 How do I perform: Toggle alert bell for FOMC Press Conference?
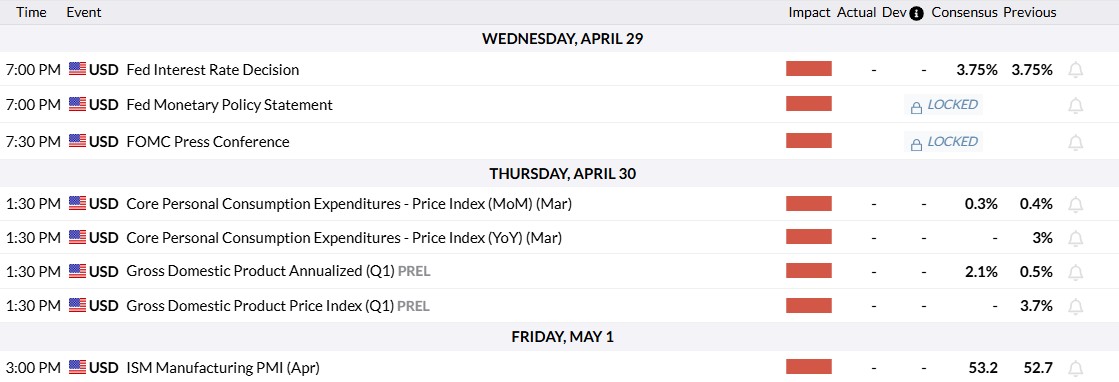point(1075,142)
